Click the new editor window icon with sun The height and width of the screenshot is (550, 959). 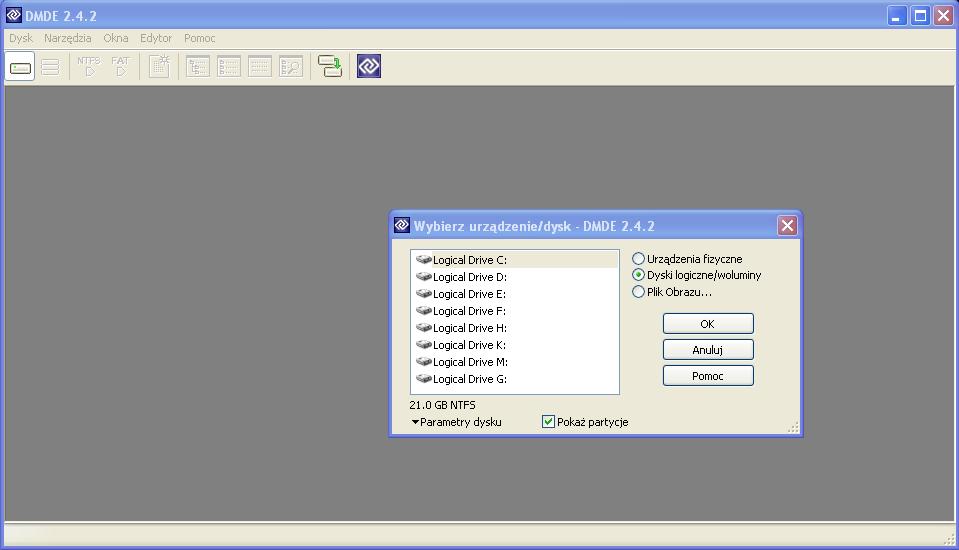click(159, 67)
